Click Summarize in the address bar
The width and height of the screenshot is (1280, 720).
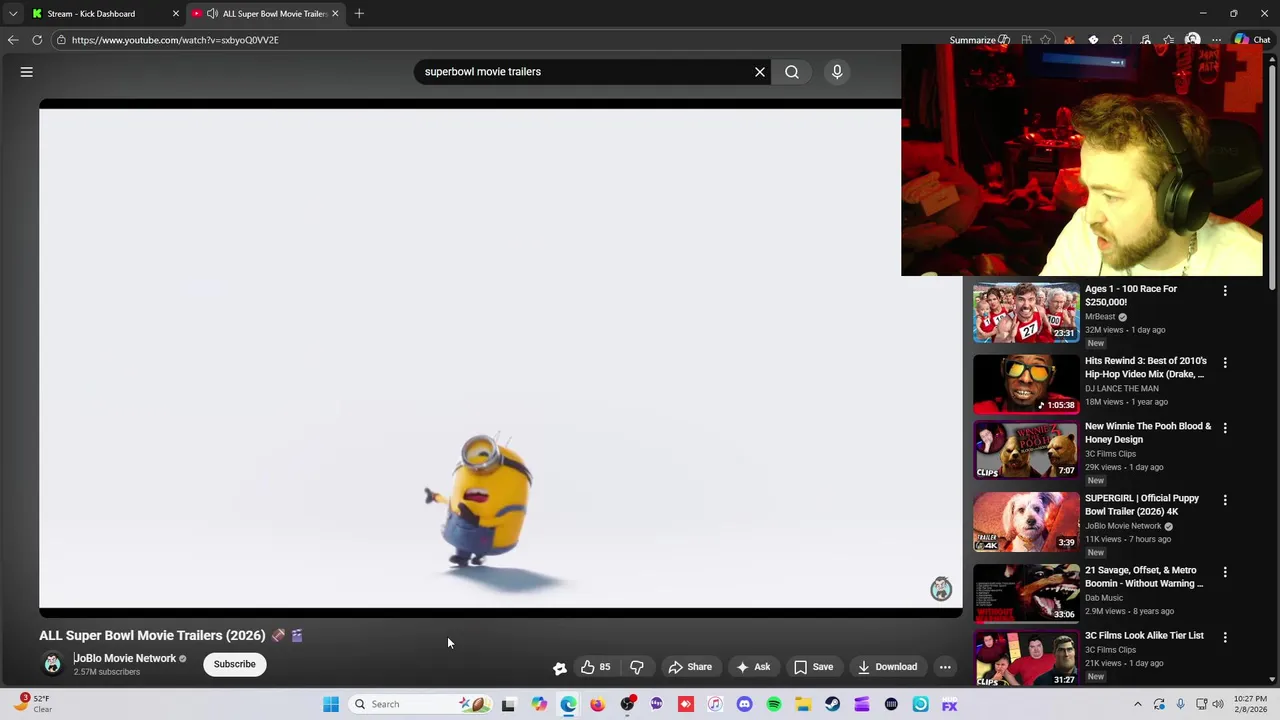(x=979, y=40)
